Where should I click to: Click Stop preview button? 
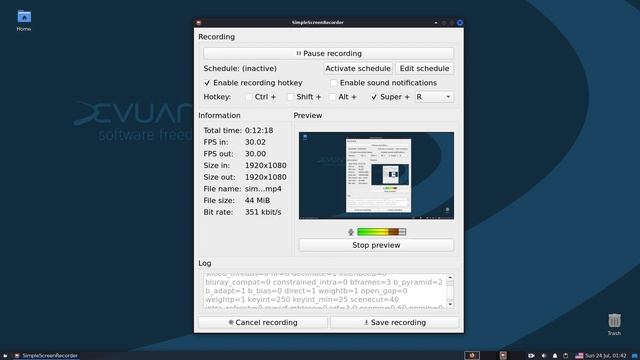point(376,245)
